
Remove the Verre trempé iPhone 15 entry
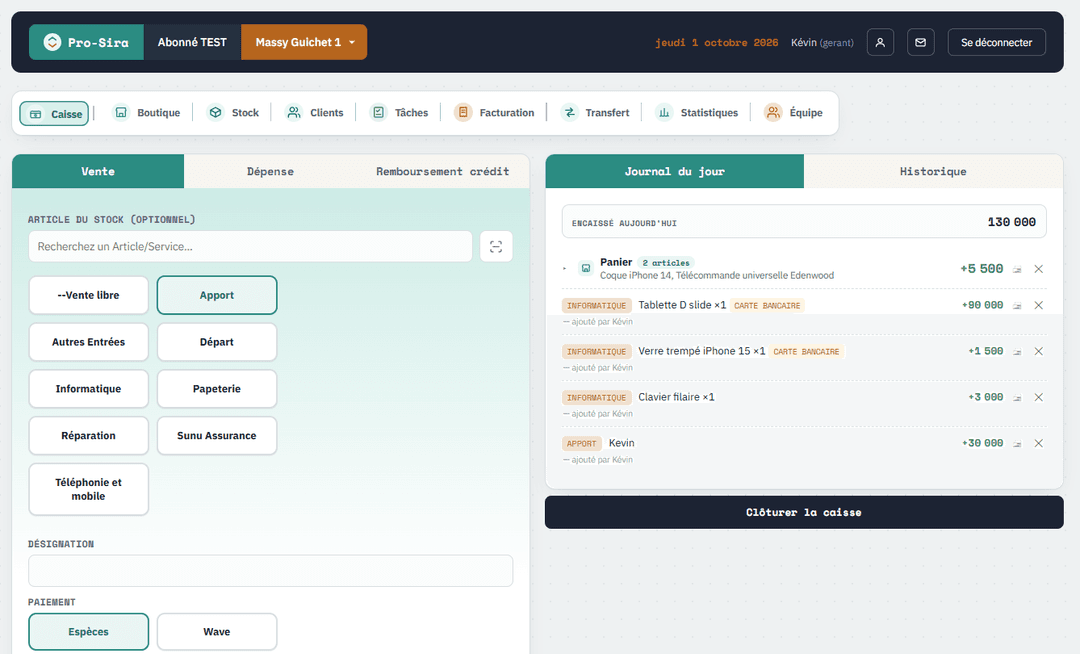(x=1039, y=352)
